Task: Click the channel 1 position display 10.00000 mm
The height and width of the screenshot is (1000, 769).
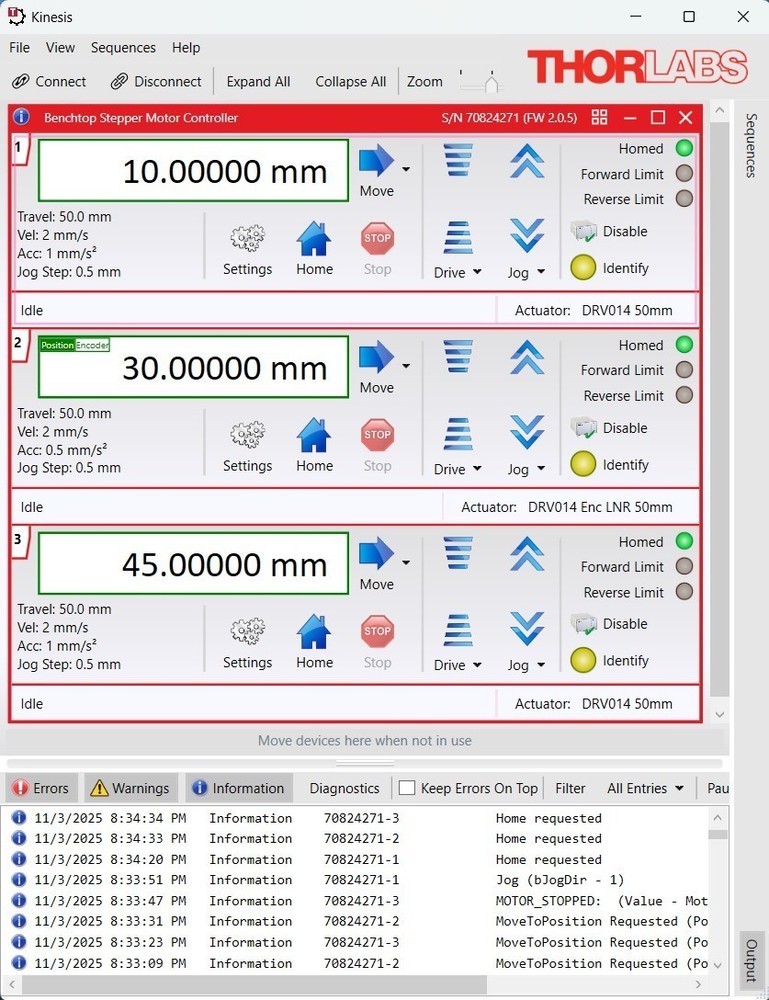Action: [193, 171]
